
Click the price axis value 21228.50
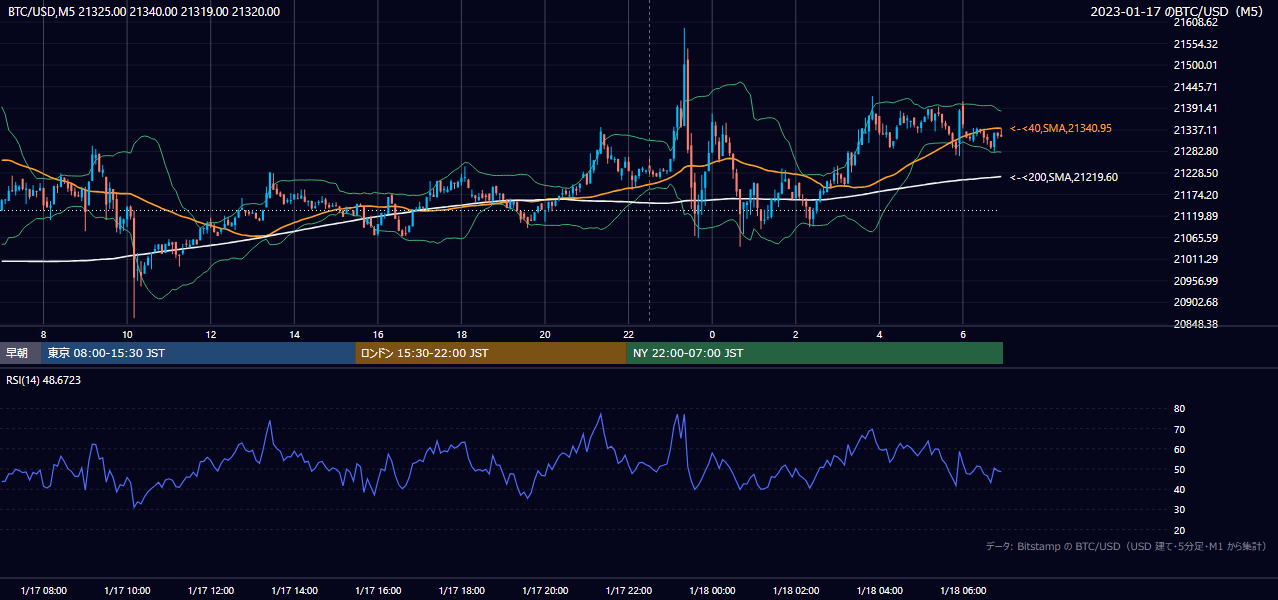click(x=1195, y=173)
